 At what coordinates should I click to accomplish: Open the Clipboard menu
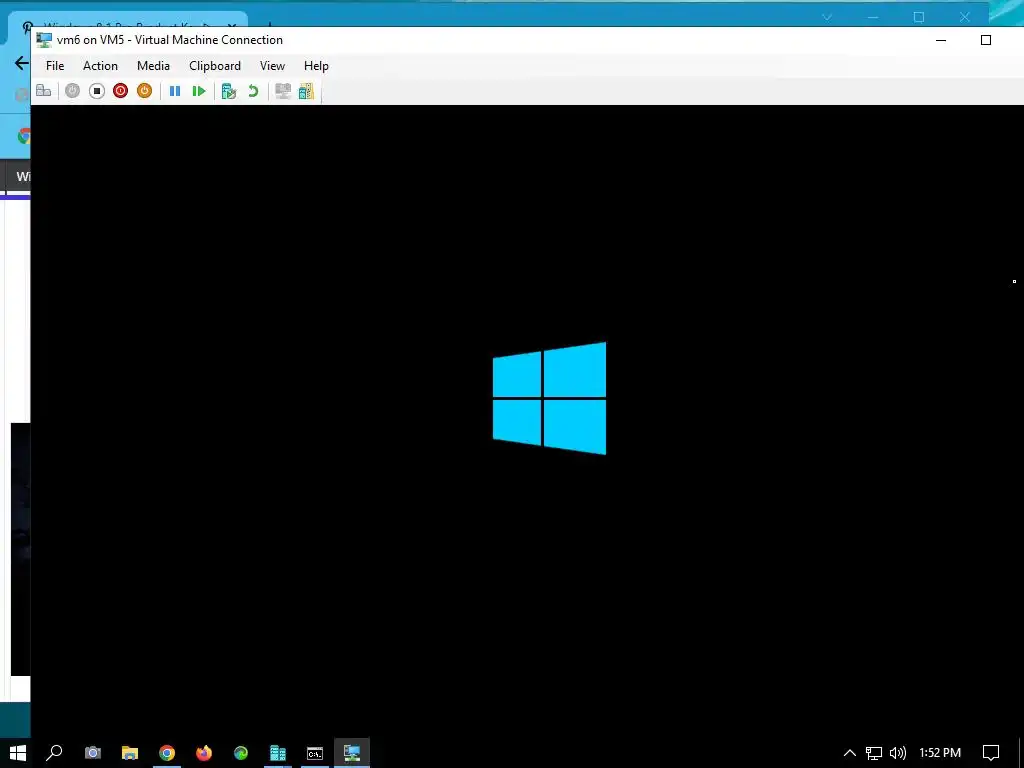click(x=215, y=66)
